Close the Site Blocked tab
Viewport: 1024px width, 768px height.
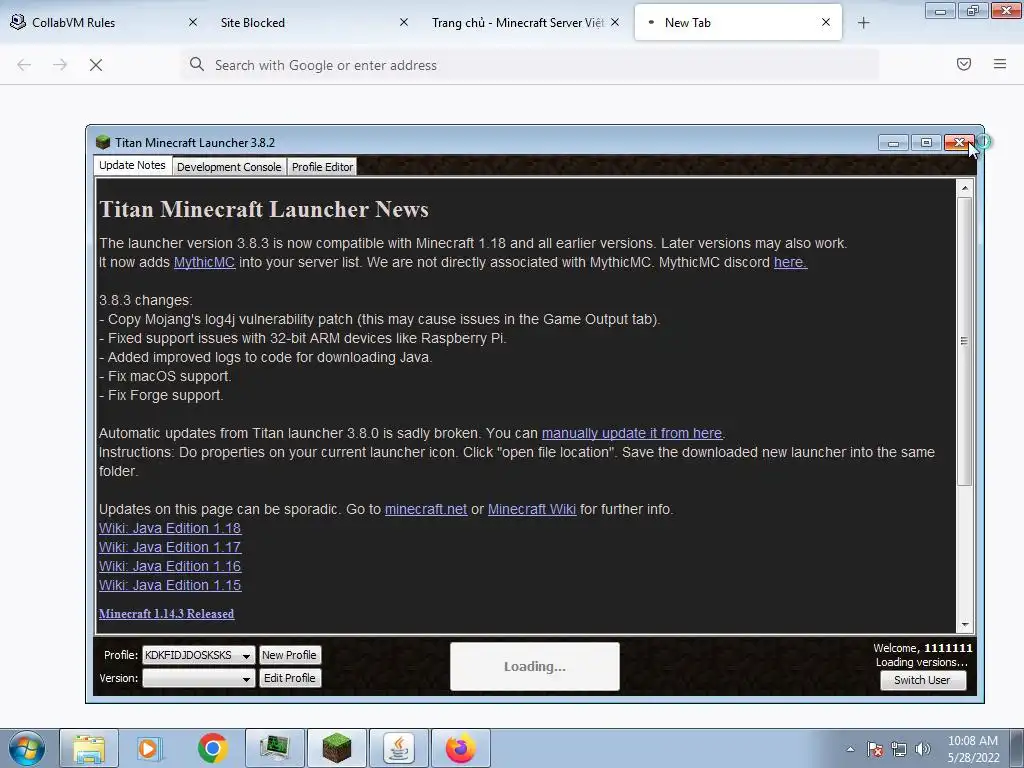pyautogui.click(x=404, y=22)
